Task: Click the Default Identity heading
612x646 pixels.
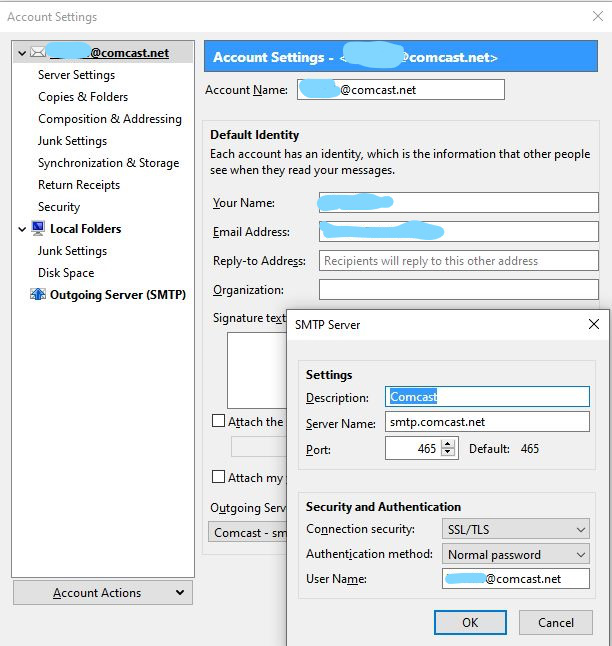Action: (x=255, y=135)
